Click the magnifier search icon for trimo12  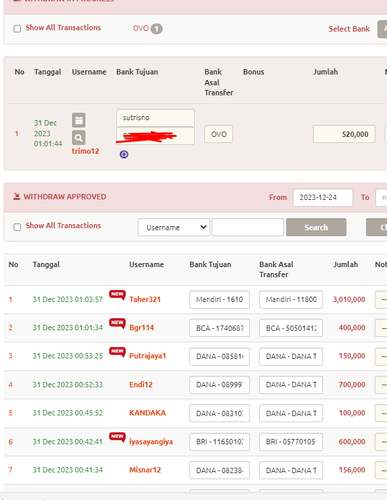click(x=79, y=137)
